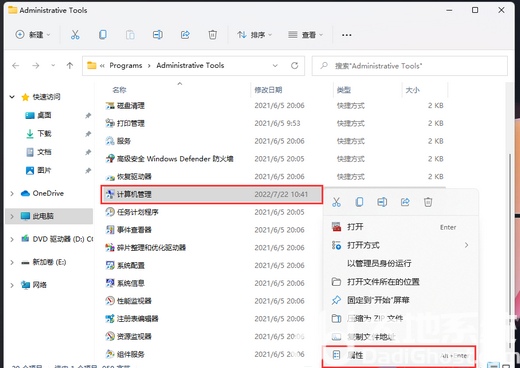Image resolution: width=520 pixels, height=368 pixels.
Task: Select 下载 in the navigation pane
Action: coord(44,134)
